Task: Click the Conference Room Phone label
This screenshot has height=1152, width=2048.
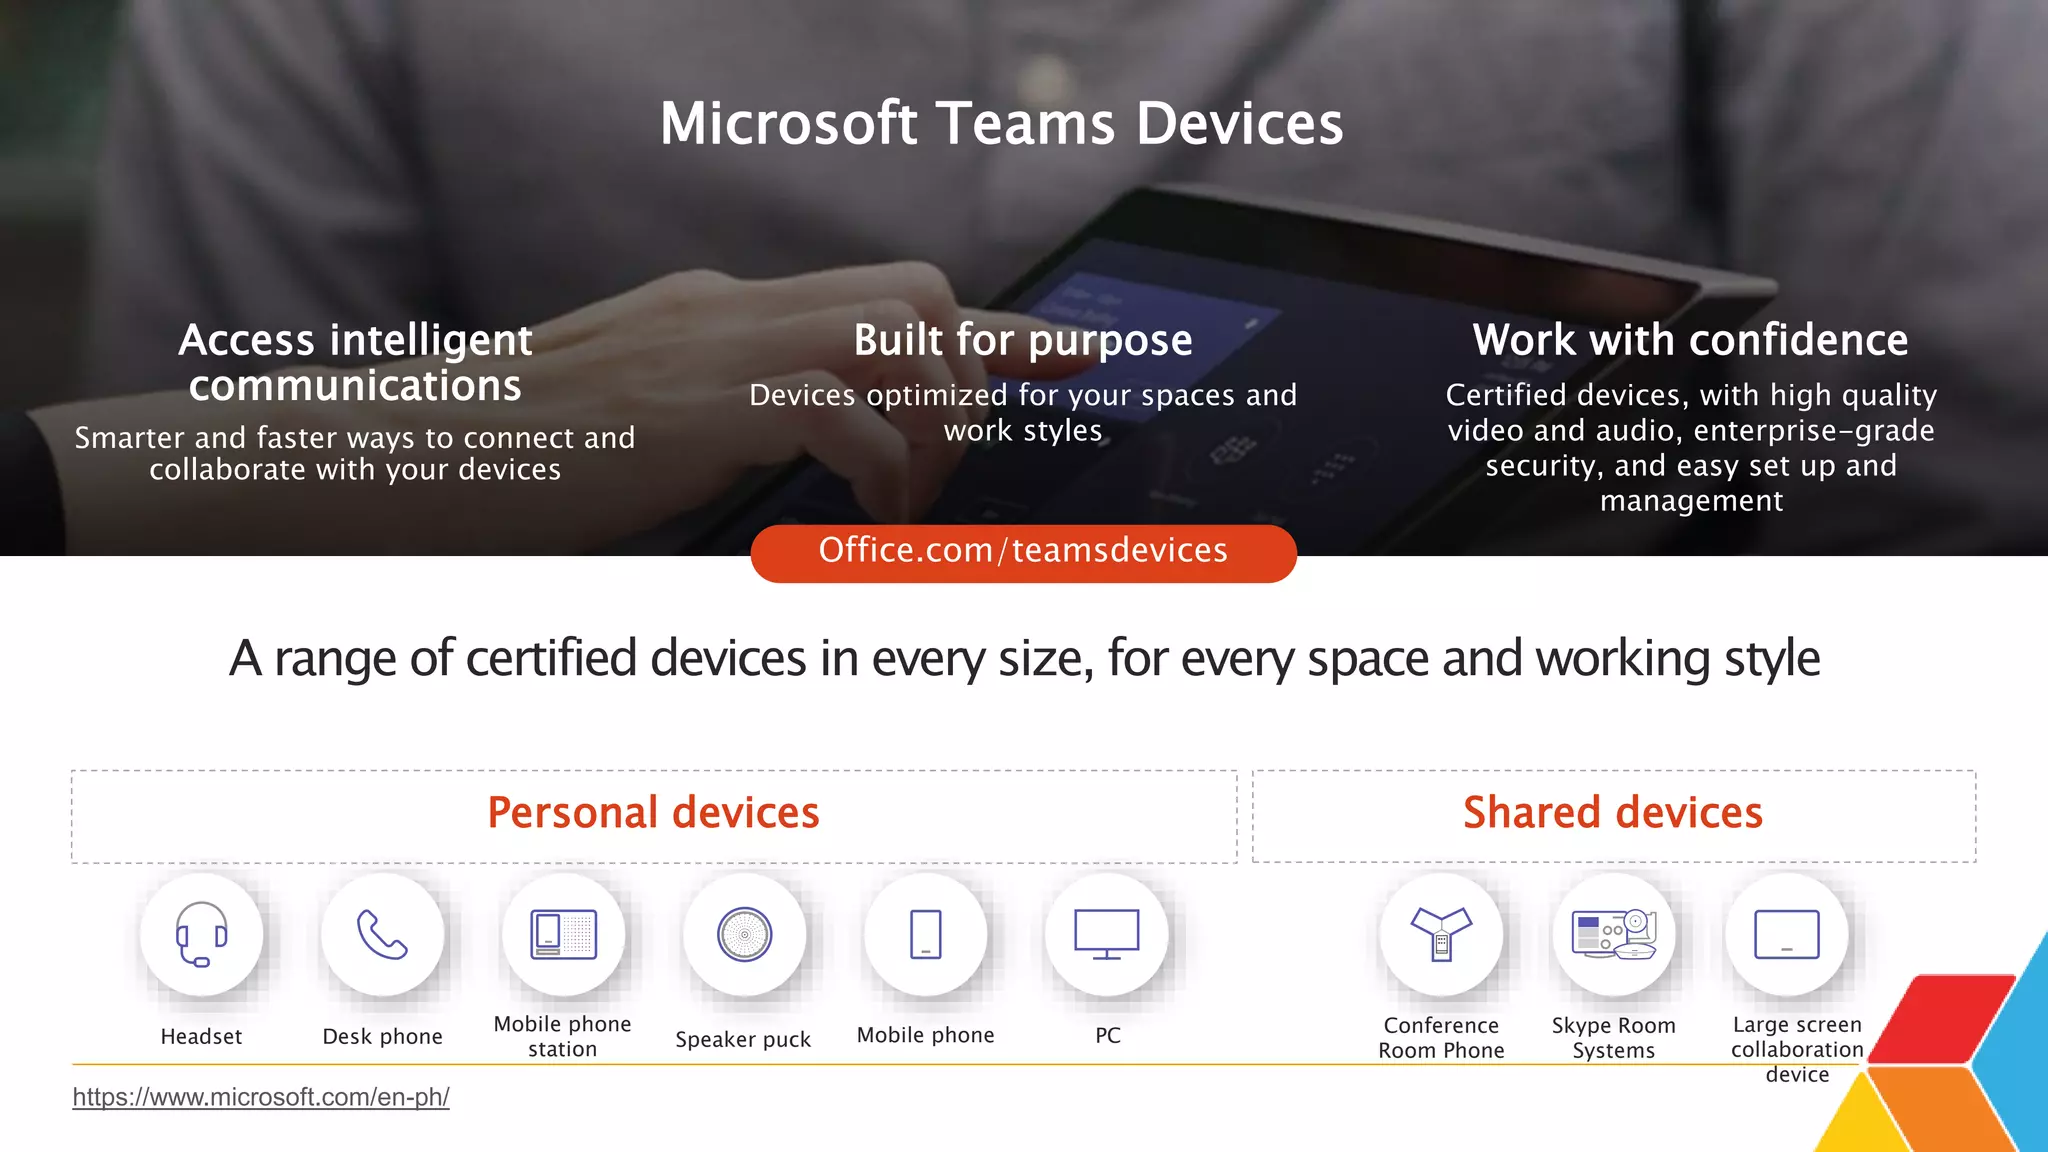Action: click(x=1441, y=1038)
